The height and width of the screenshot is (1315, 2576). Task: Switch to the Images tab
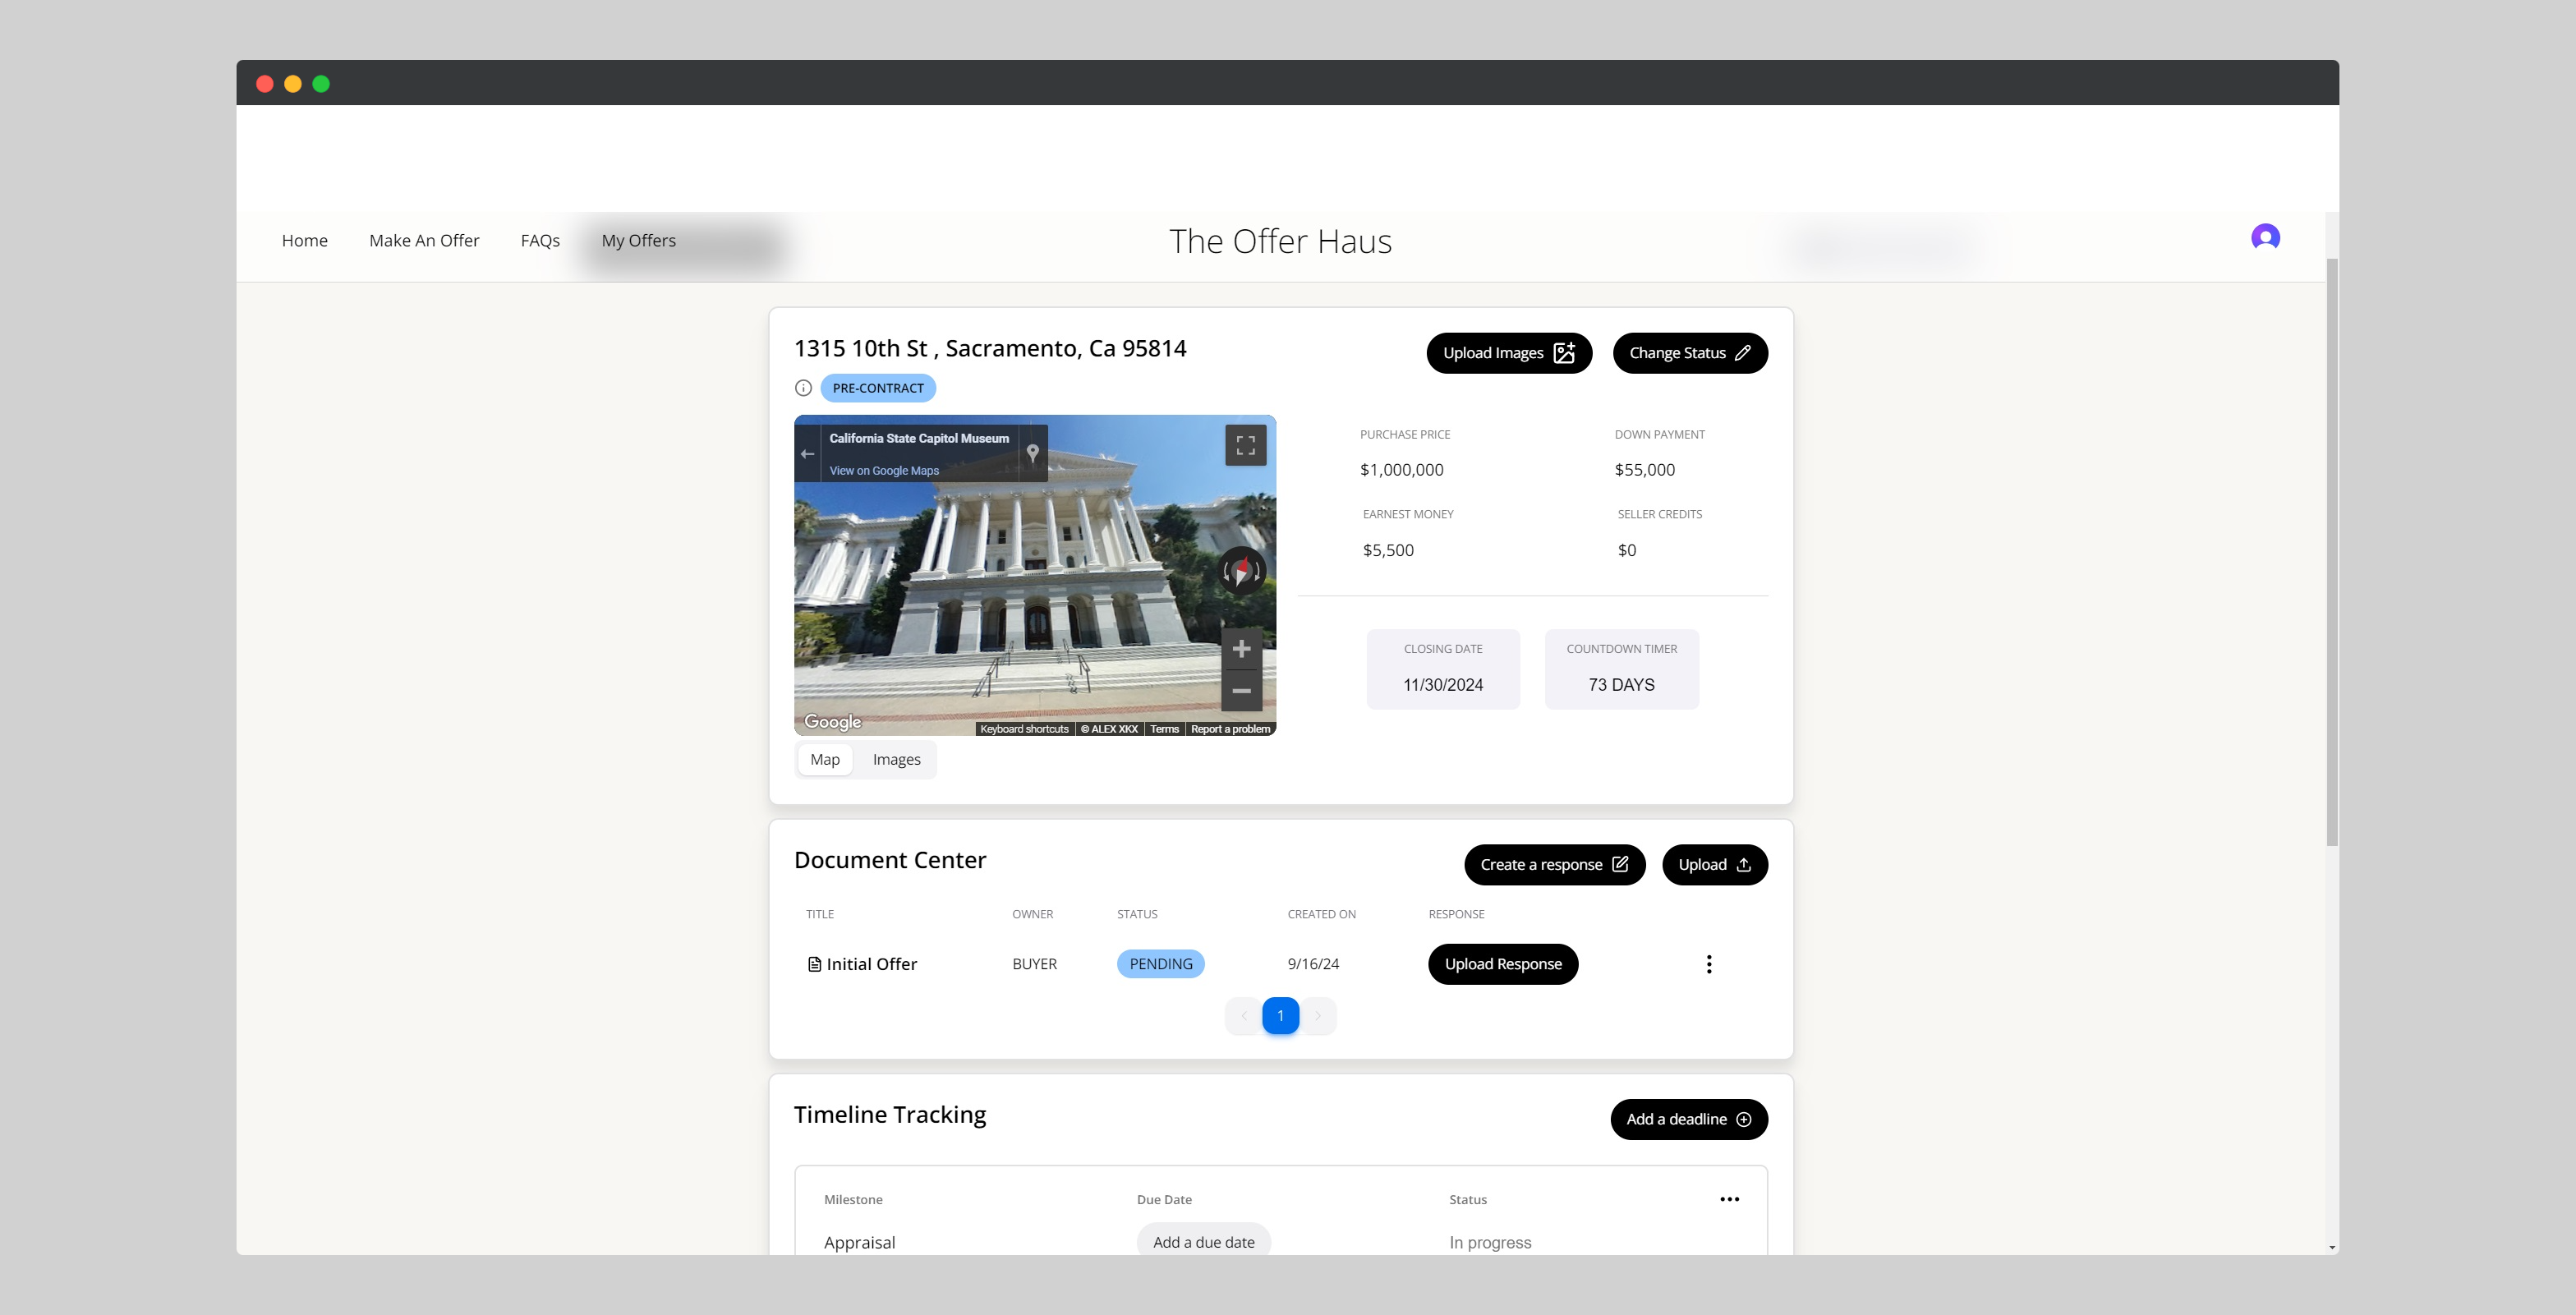(896, 760)
